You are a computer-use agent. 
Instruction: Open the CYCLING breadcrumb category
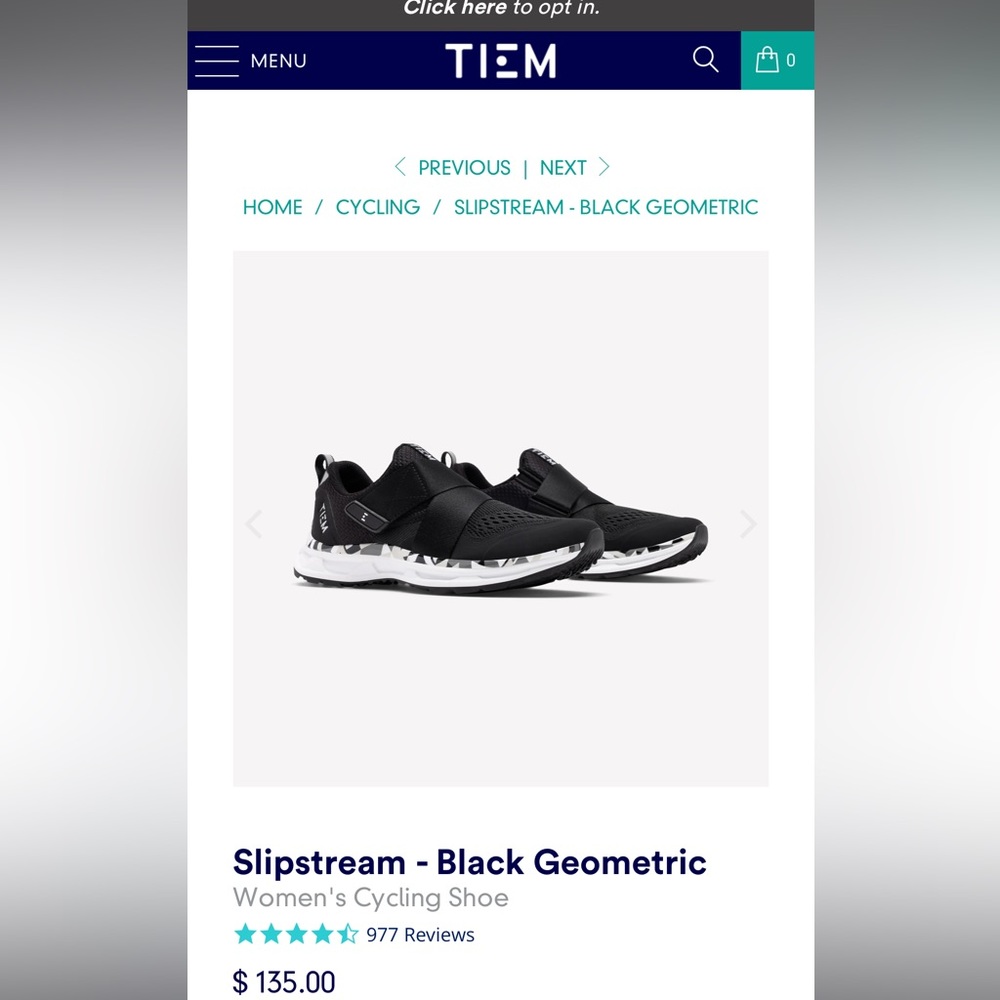tap(378, 207)
